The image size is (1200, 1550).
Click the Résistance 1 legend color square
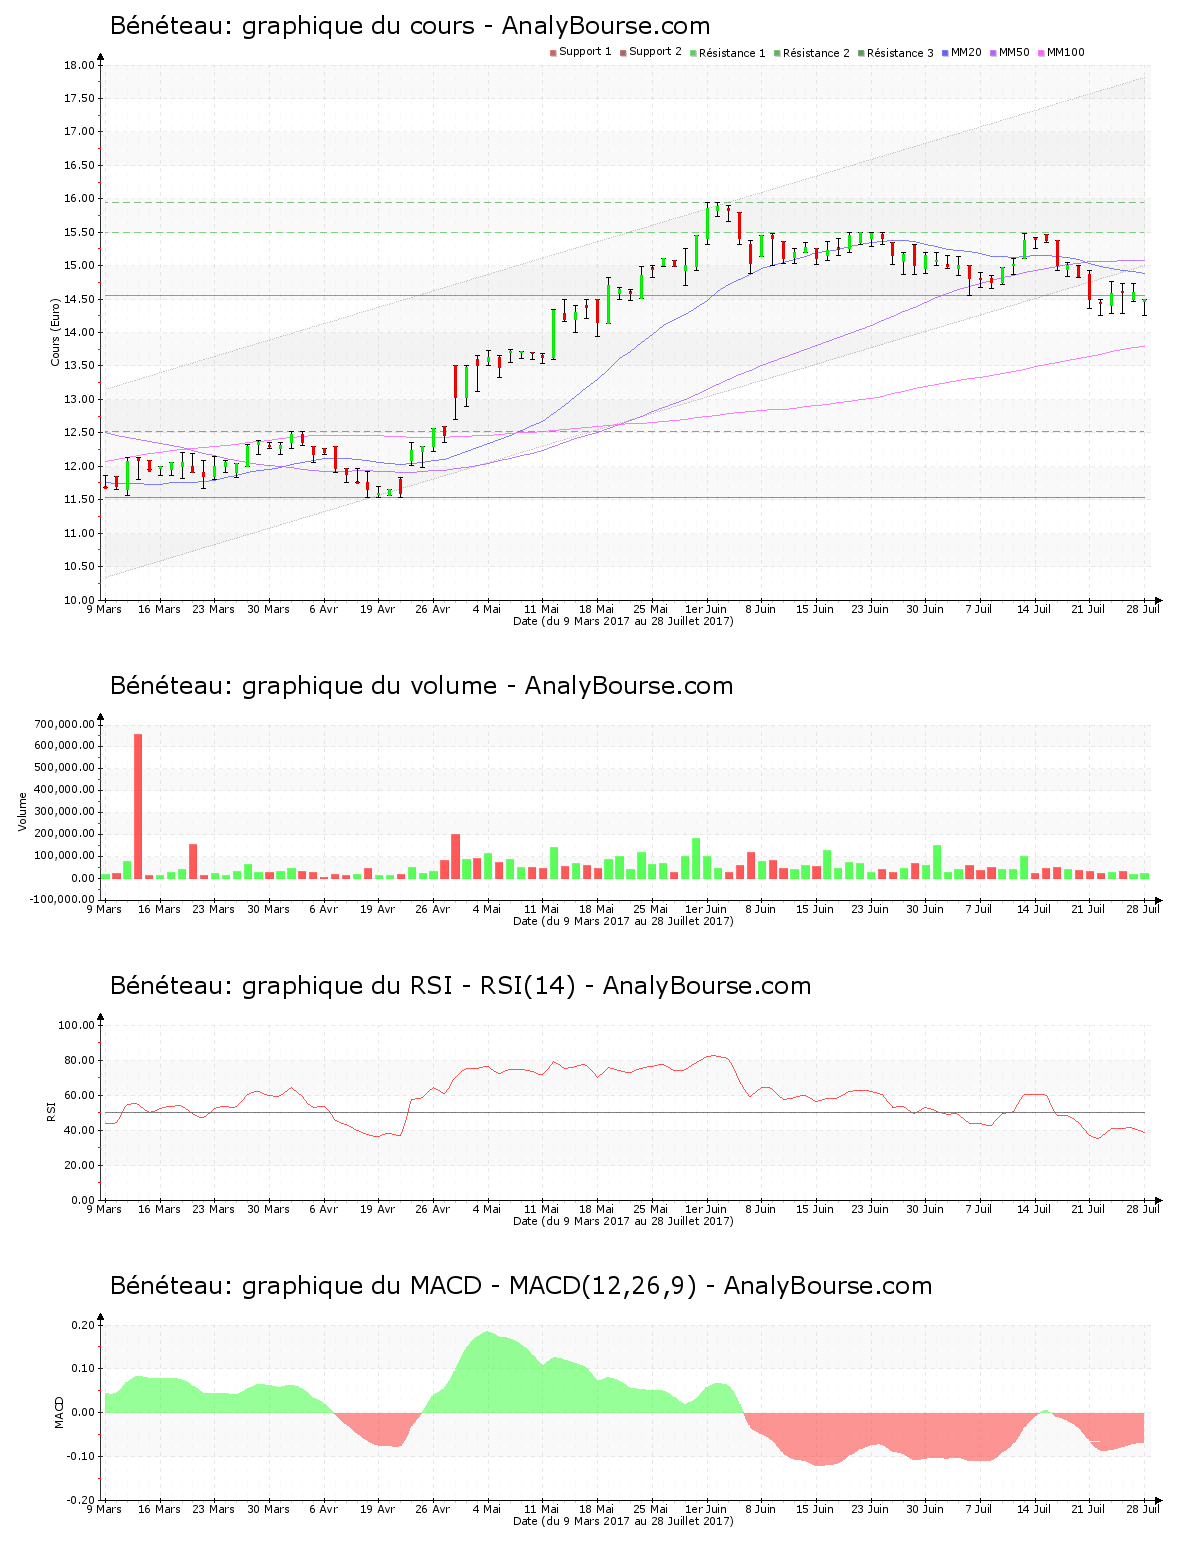click(693, 53)
